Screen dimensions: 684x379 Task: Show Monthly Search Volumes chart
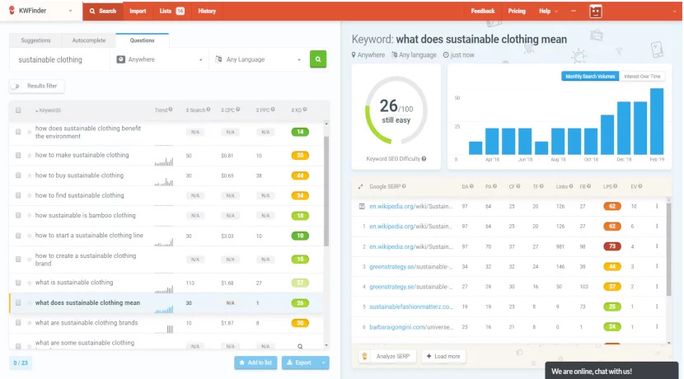(590, 76)
